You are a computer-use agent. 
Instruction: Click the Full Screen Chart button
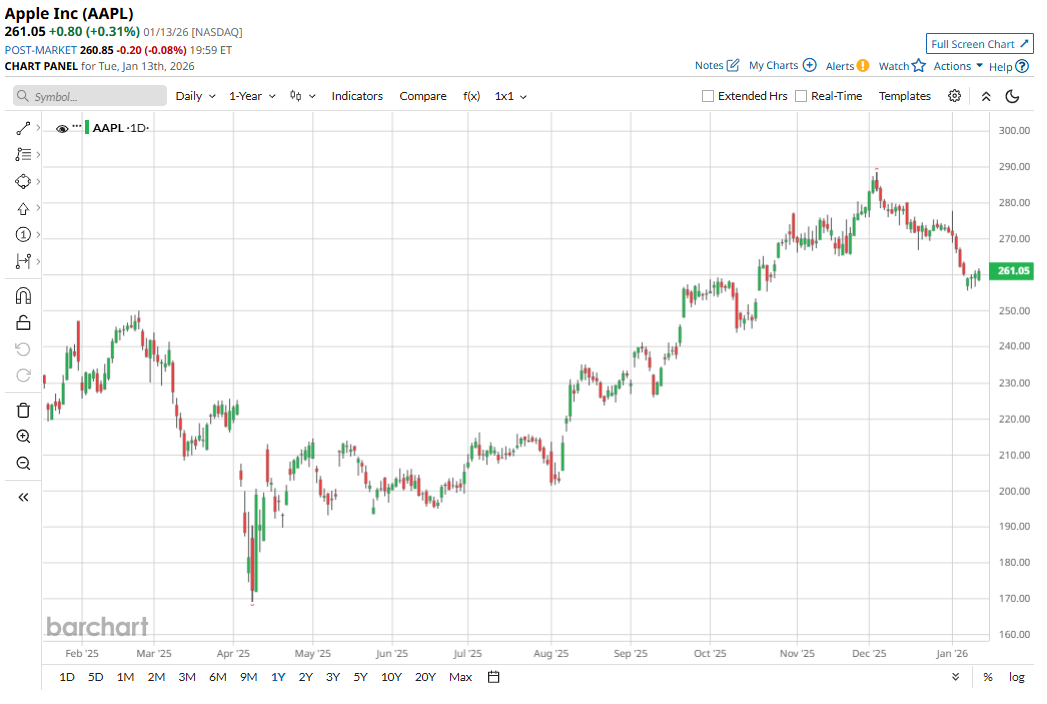point(979,44)
